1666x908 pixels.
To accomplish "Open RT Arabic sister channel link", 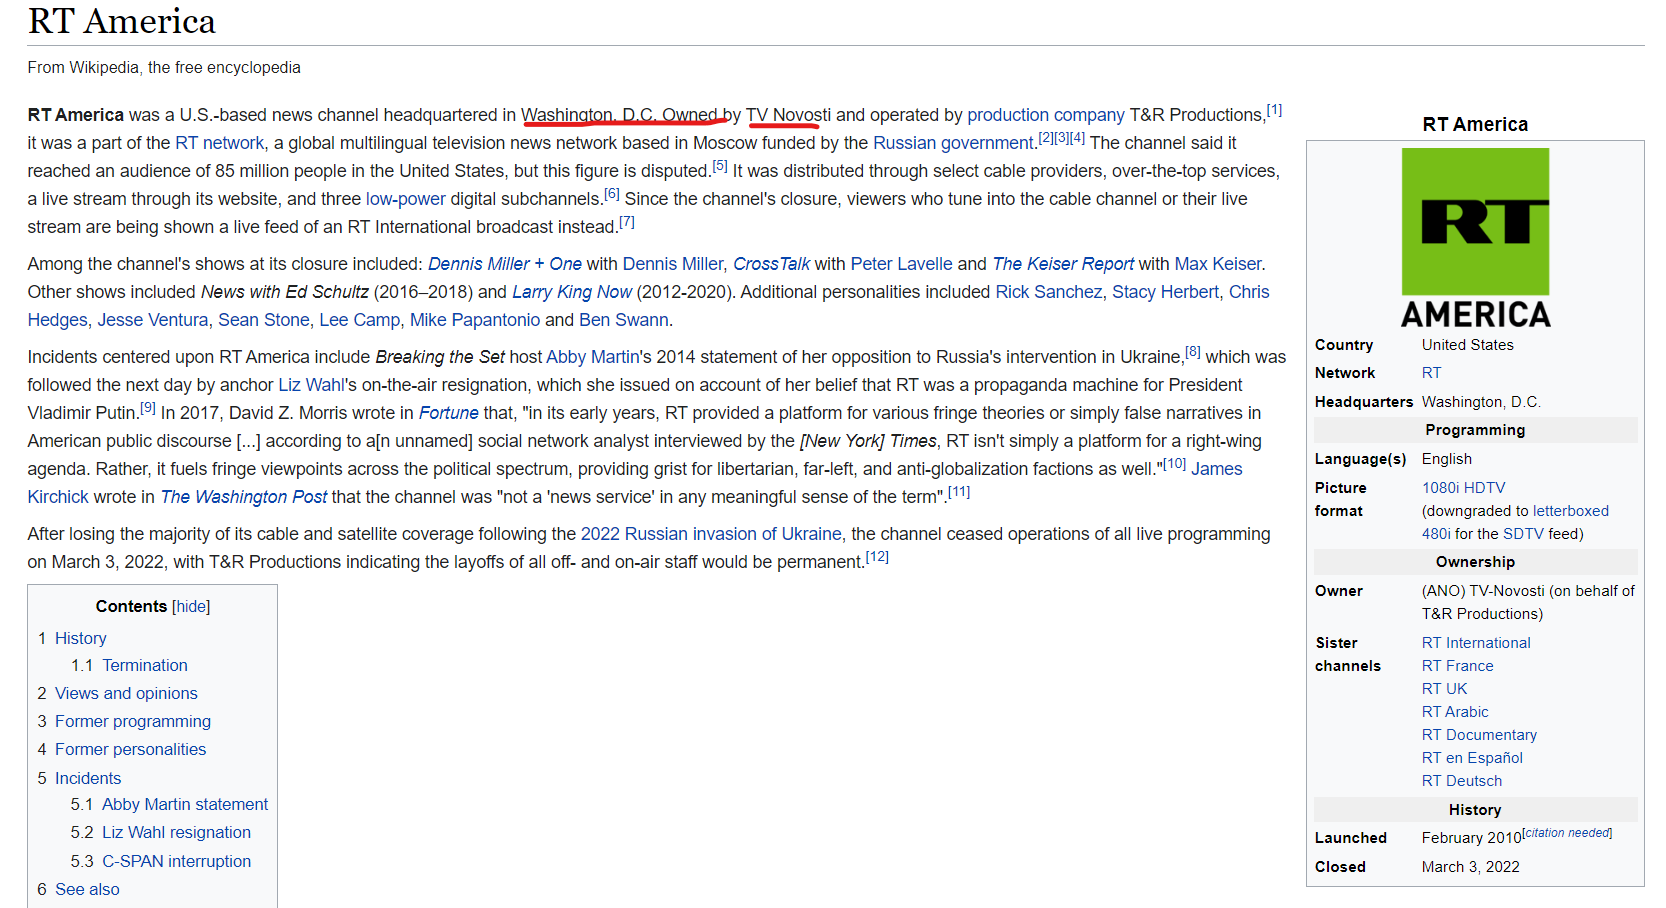I will coord(1455,712).
